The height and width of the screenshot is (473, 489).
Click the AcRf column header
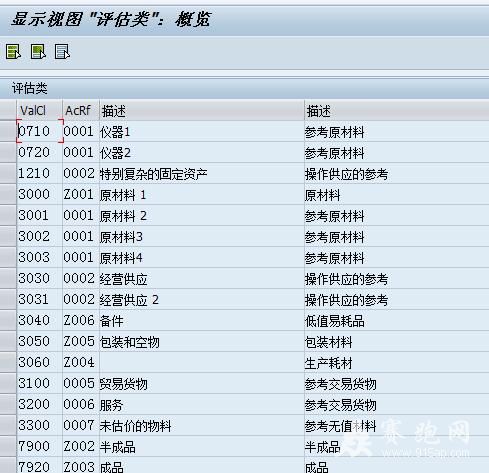81,110
